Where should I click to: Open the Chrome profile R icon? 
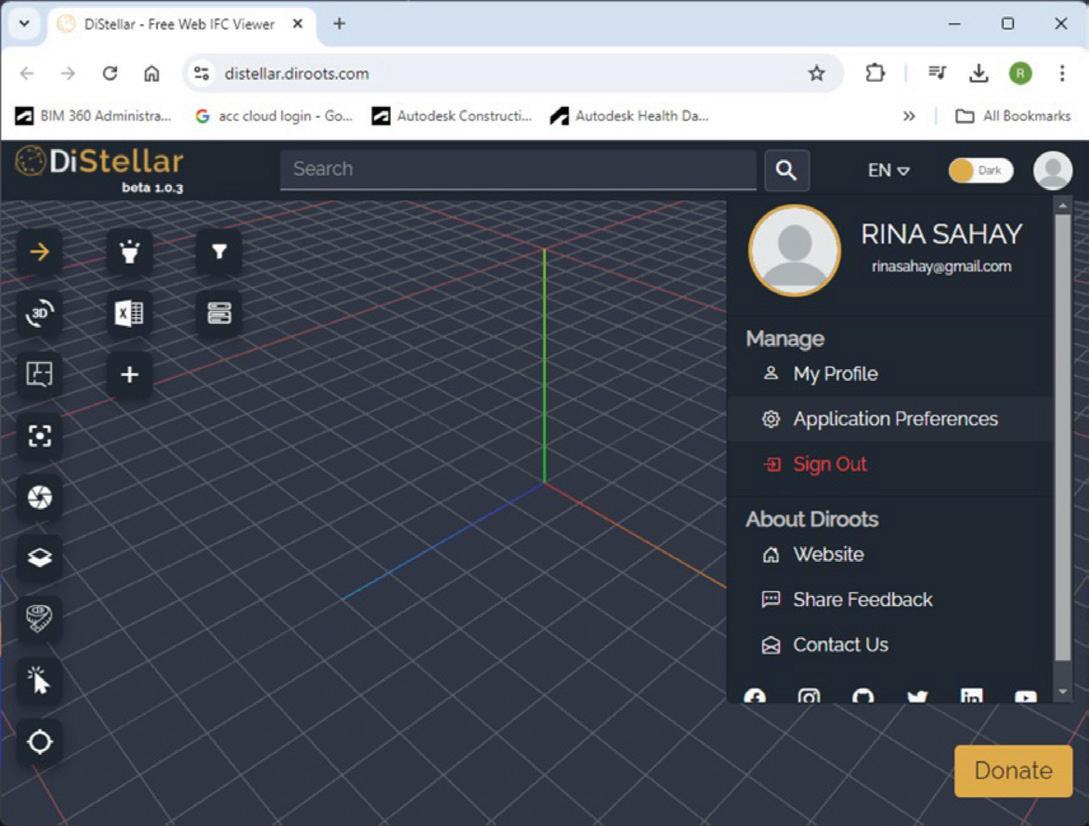tap(1020, 74)
